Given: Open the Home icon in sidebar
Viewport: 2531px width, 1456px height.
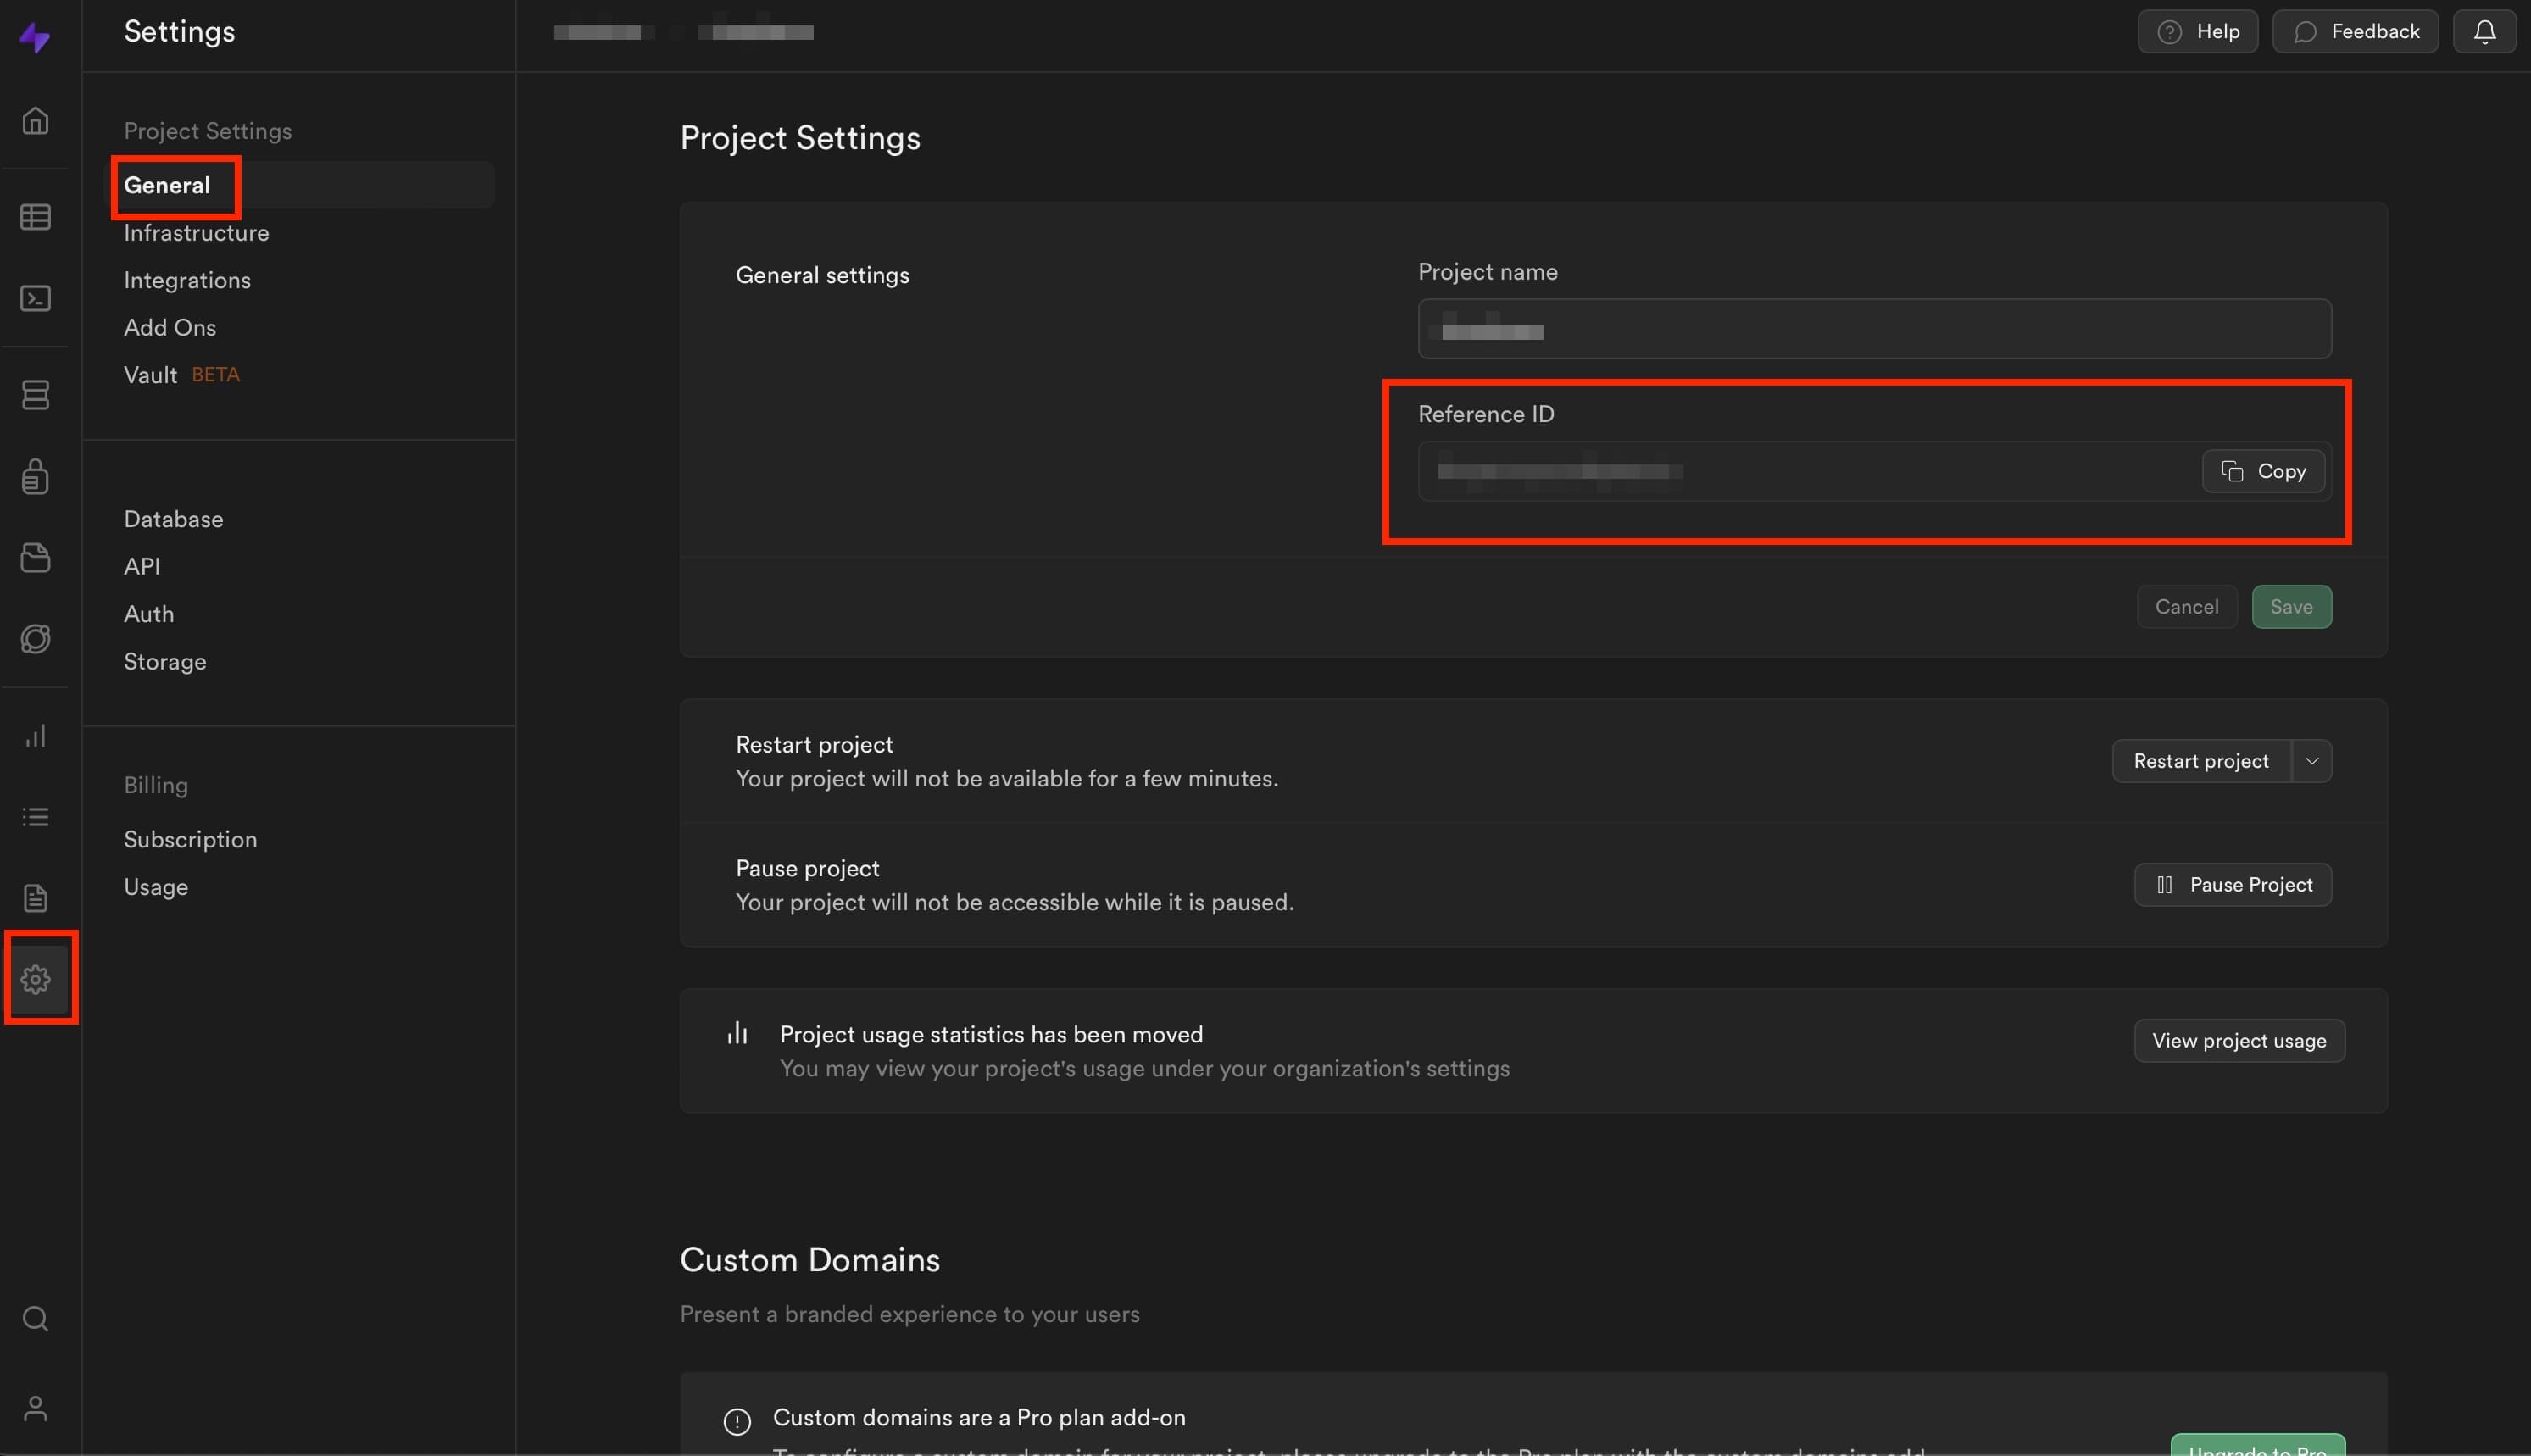Looking at the screenshot, I should (36, 120).
